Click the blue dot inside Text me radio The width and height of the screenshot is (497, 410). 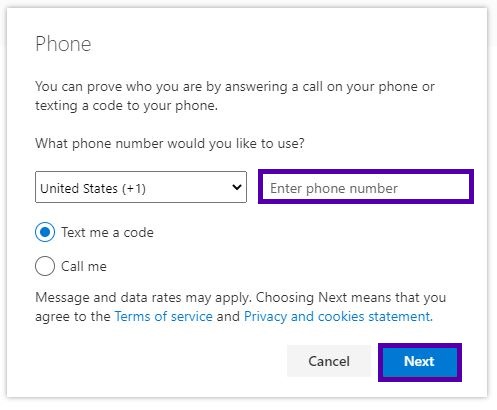coord(45,232)
